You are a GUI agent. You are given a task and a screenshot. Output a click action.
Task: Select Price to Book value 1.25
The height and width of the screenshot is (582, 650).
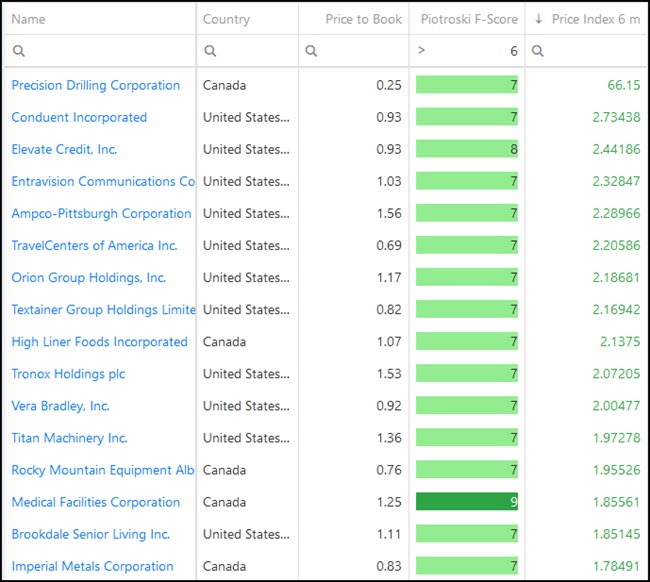pyautogui.click(x=389, y=502)
